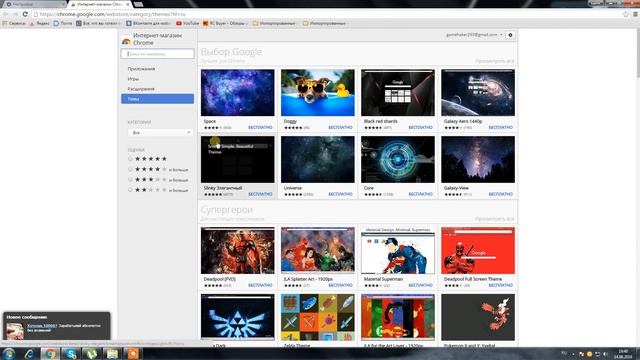Open the Windows Start menu
The image size is (640, 360).
tap(9, 354)
